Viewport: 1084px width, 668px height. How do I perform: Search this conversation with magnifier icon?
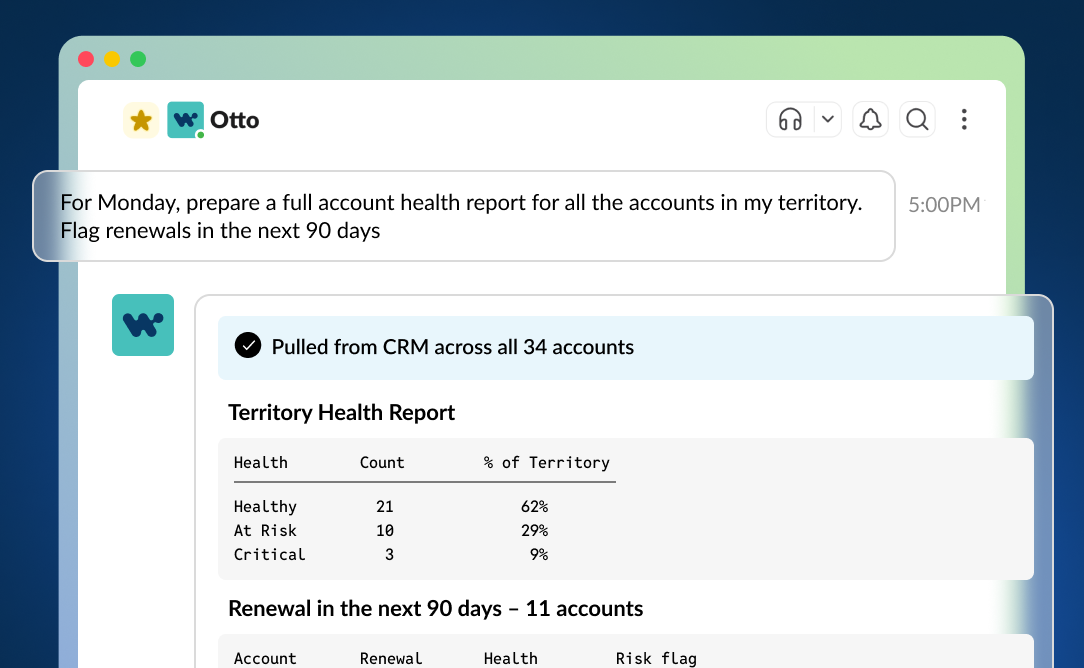tap(917, 120)
